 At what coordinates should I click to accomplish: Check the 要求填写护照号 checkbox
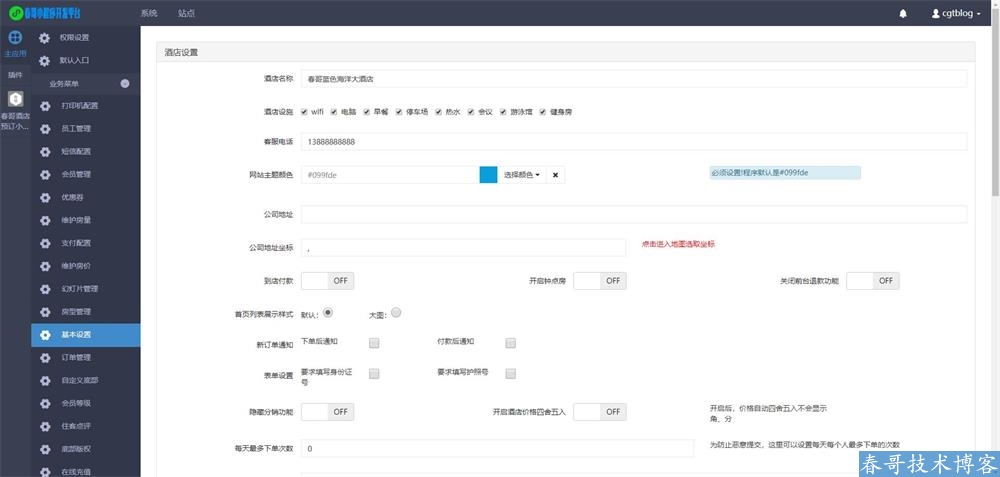pos(510,374)
